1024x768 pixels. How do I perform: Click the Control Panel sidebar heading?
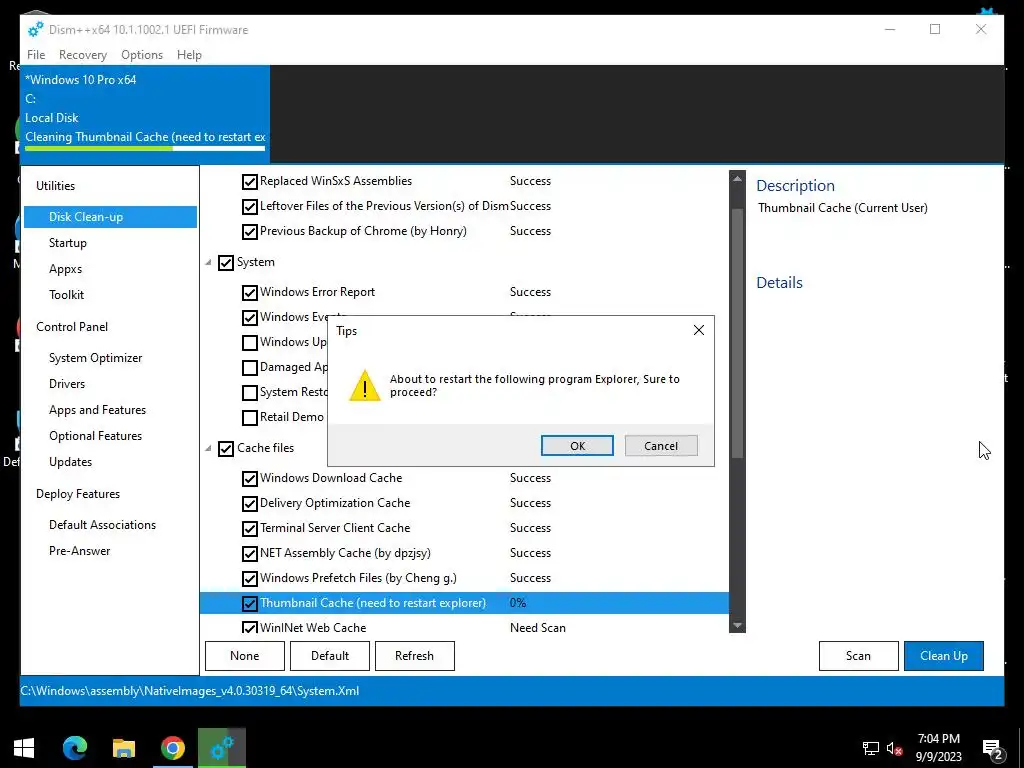[72, 327]
